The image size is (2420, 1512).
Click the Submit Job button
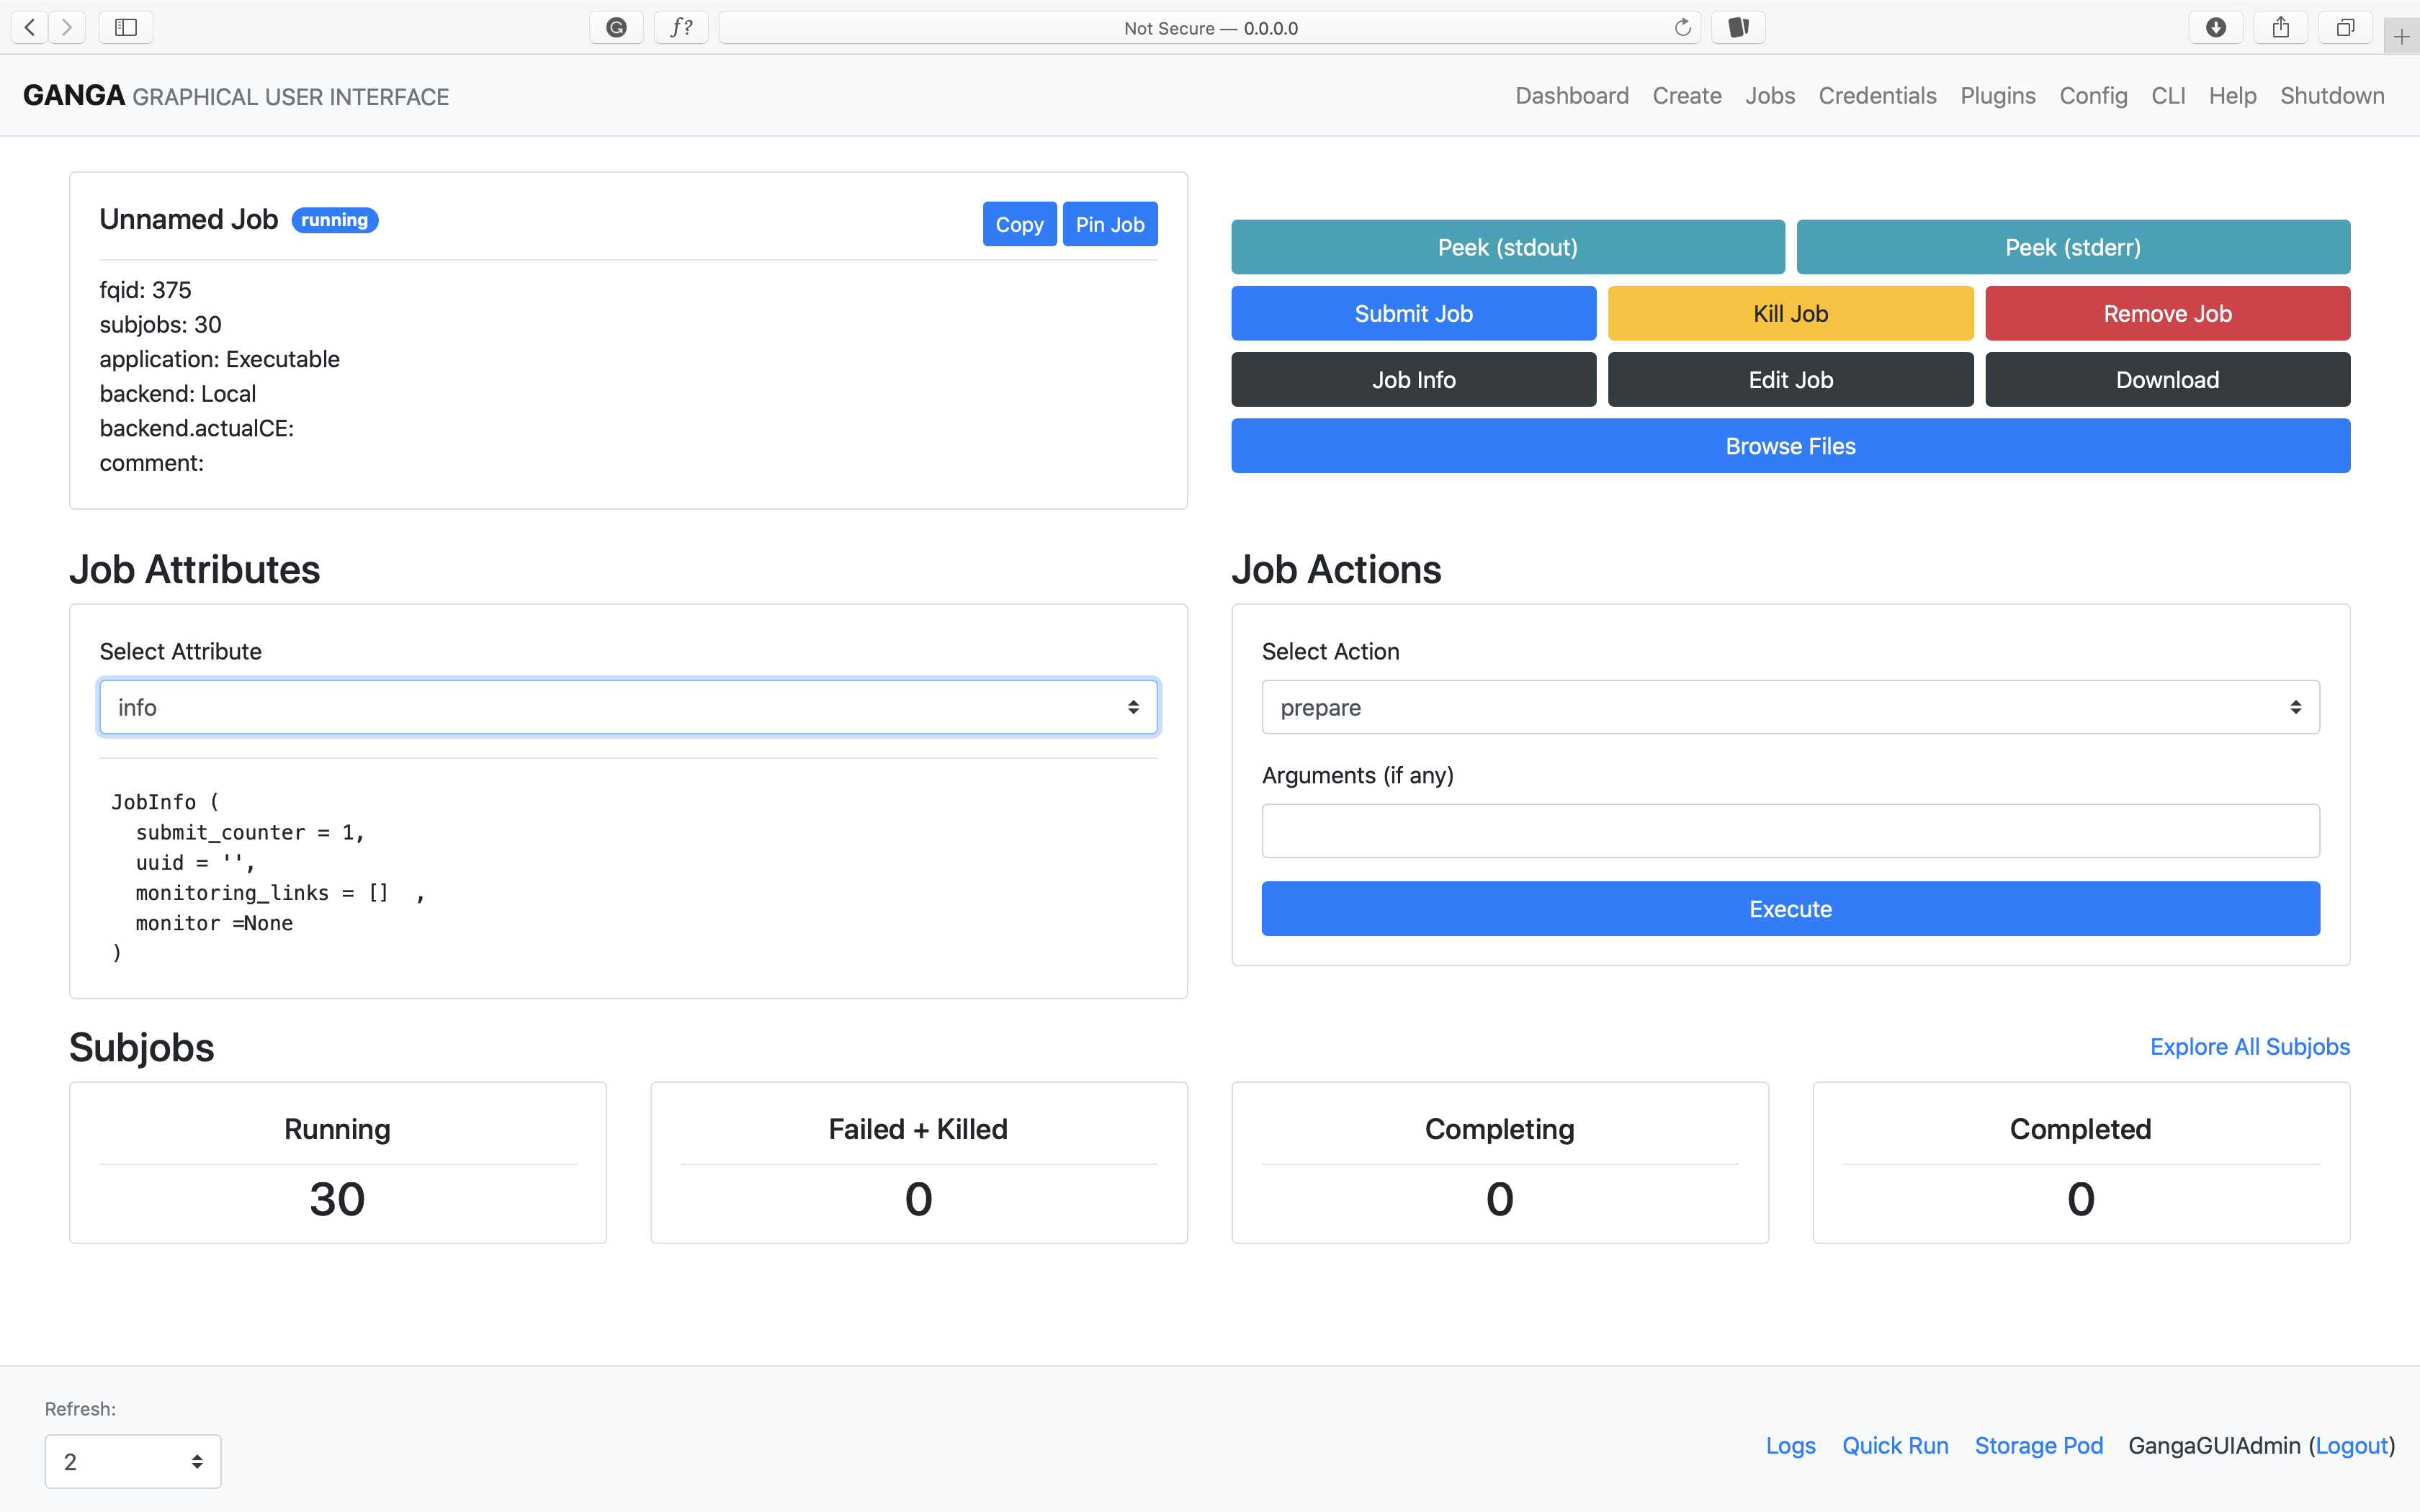click(1413, 313)
